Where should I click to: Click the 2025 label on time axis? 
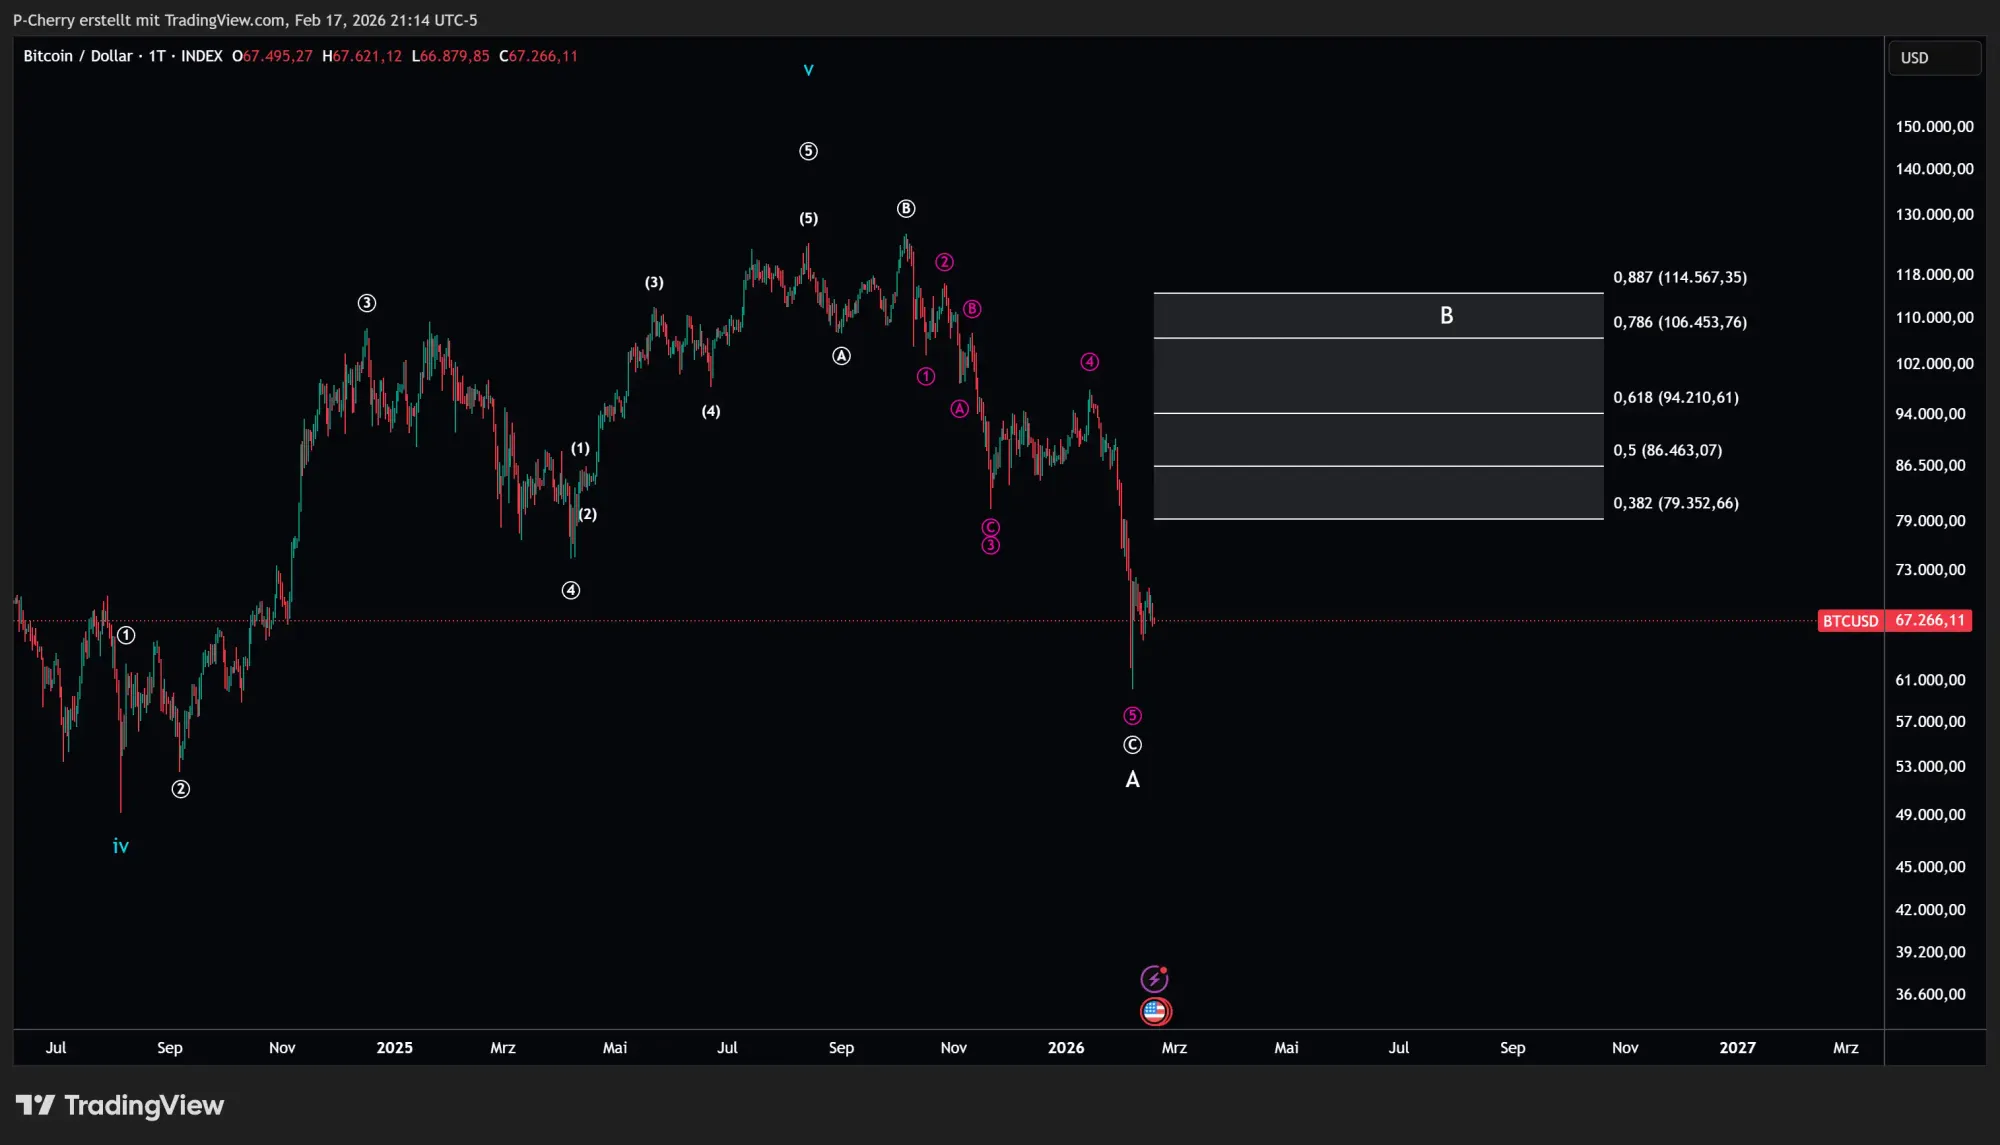click(x=394, y=1048)
